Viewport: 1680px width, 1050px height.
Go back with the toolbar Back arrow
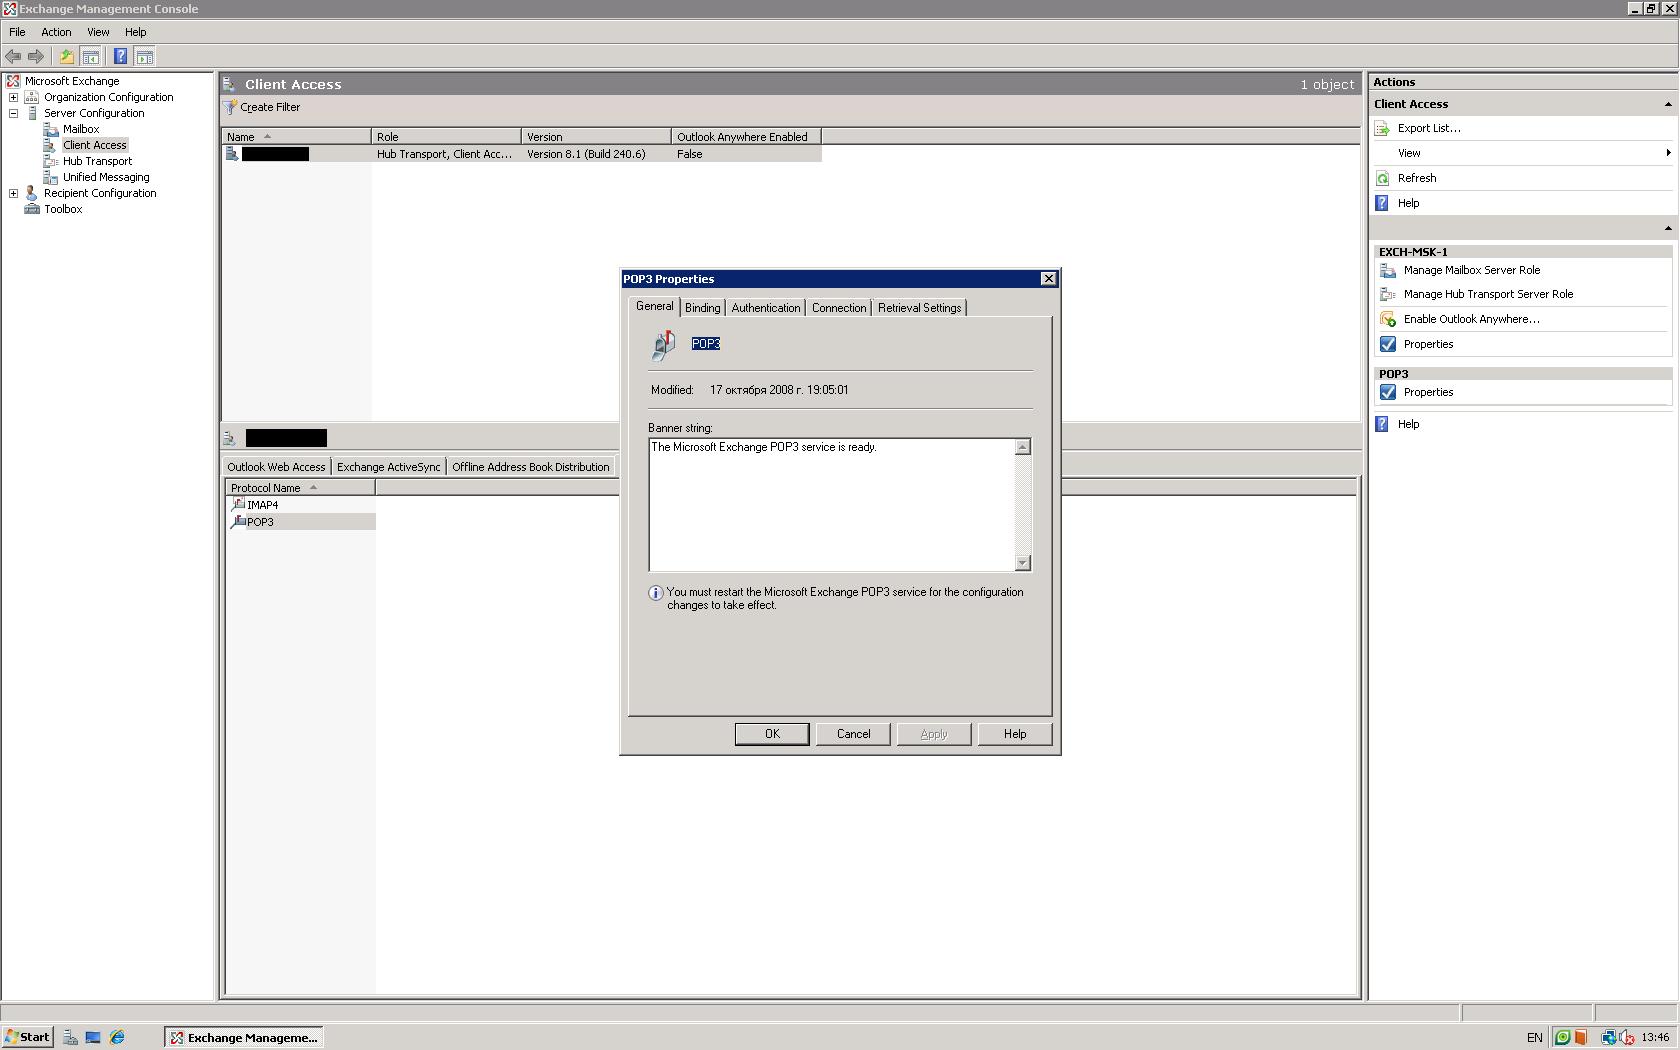tap(13, 57)
